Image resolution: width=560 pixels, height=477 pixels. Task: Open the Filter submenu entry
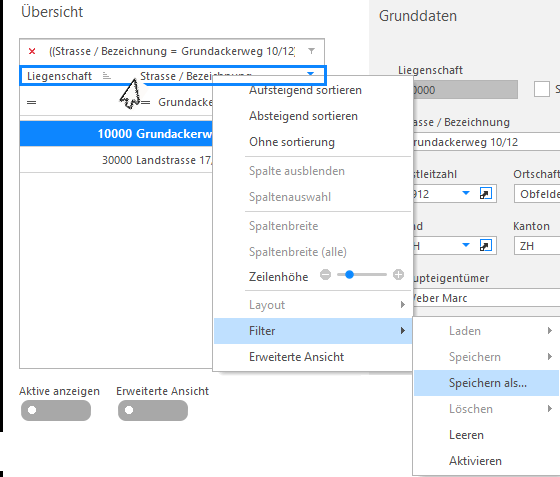click(x=312, y=331)
